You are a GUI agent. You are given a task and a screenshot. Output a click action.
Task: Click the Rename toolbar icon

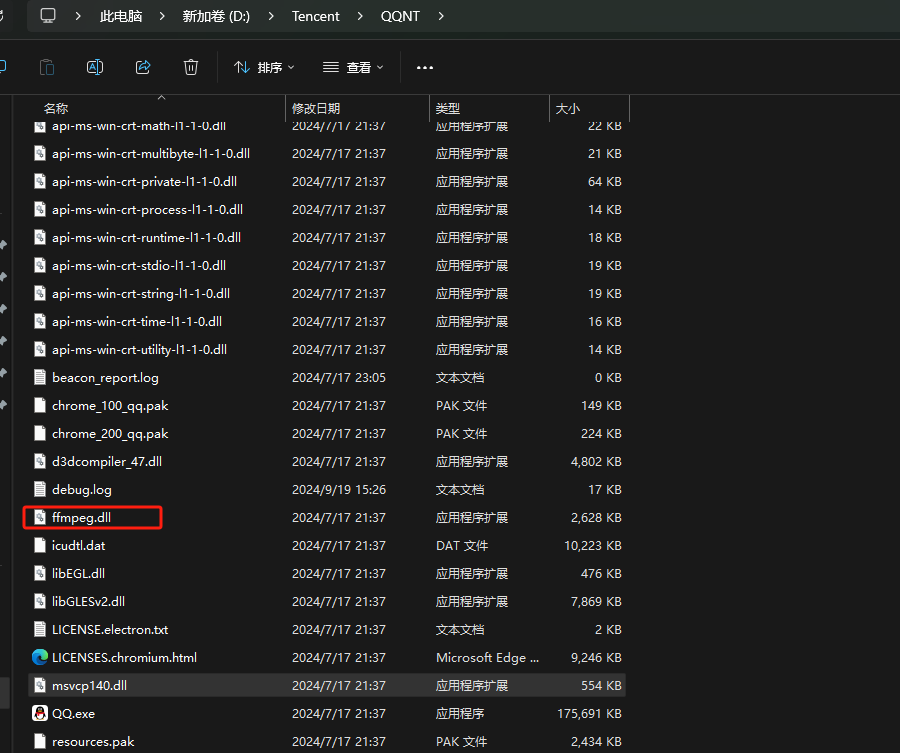(95, 67)
